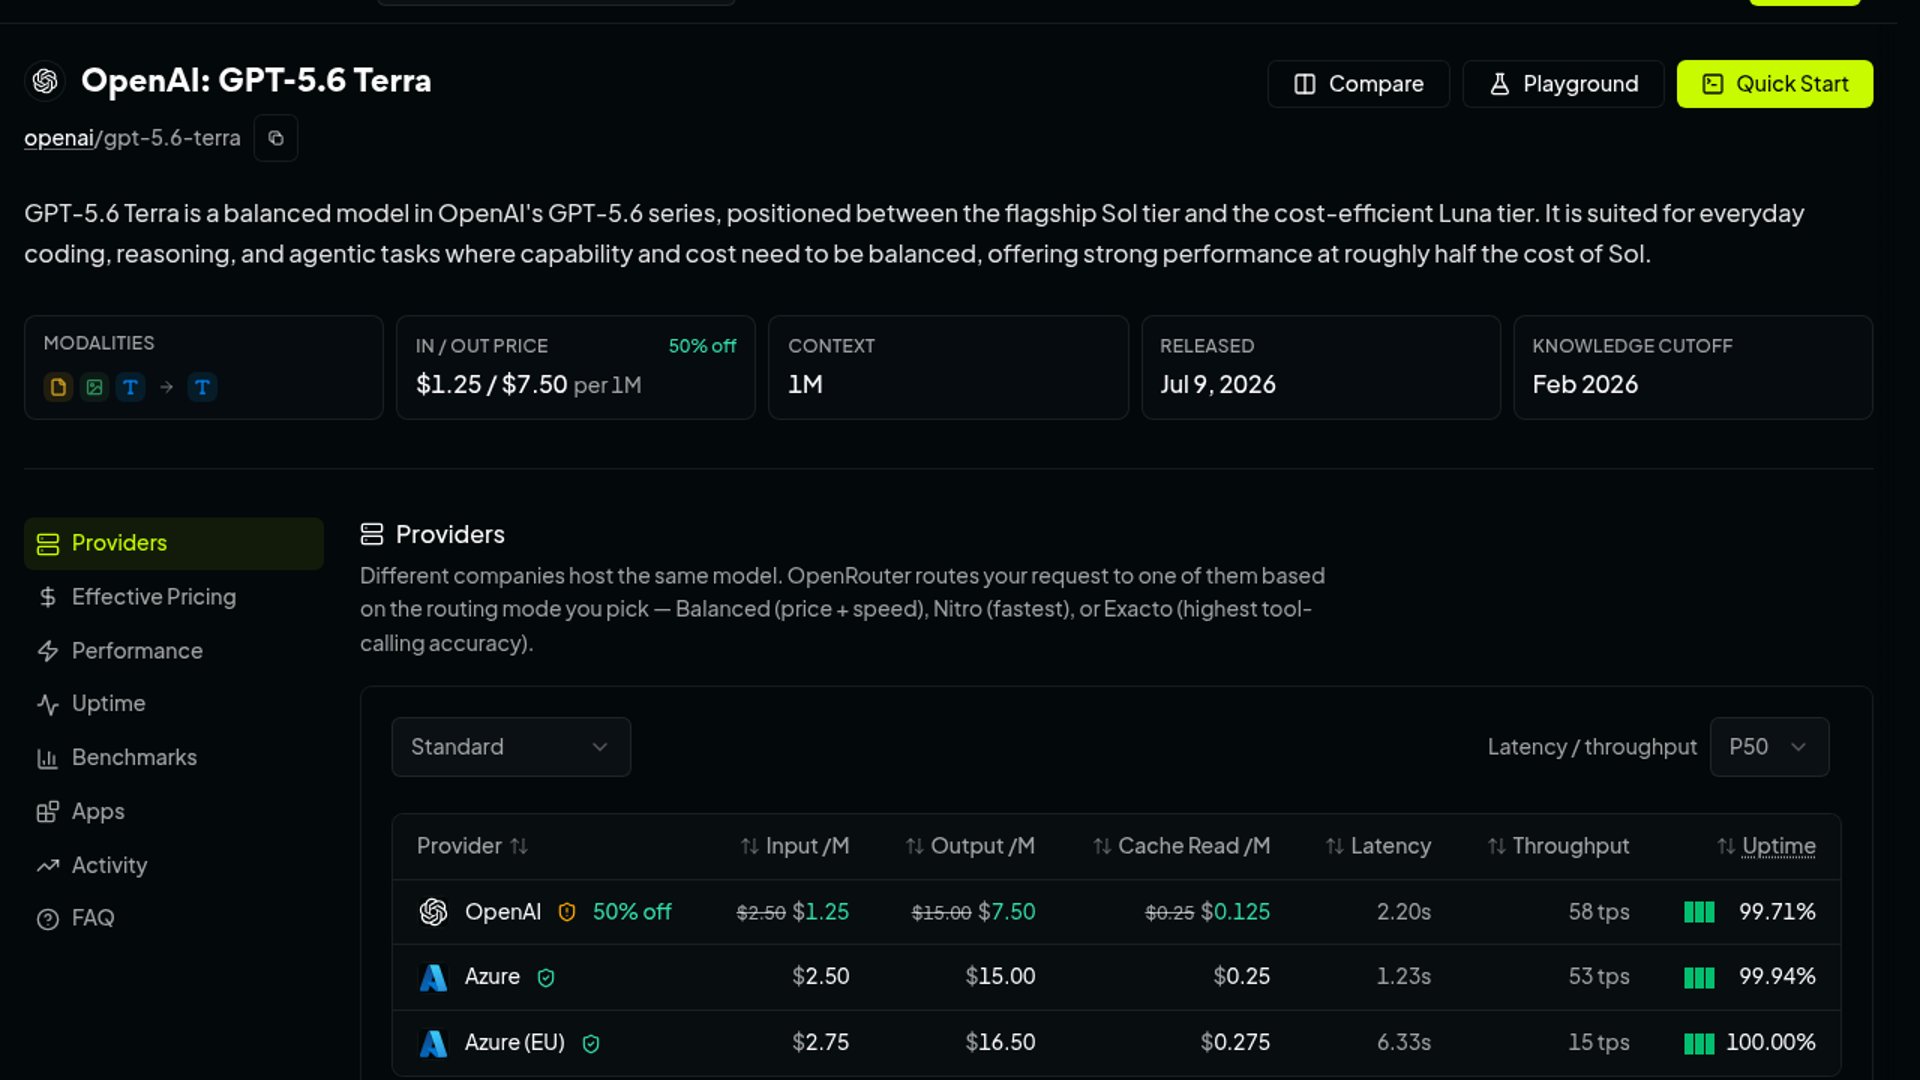Click the Azure provider name
The image size is (1920, 1080).
[492, 976]
